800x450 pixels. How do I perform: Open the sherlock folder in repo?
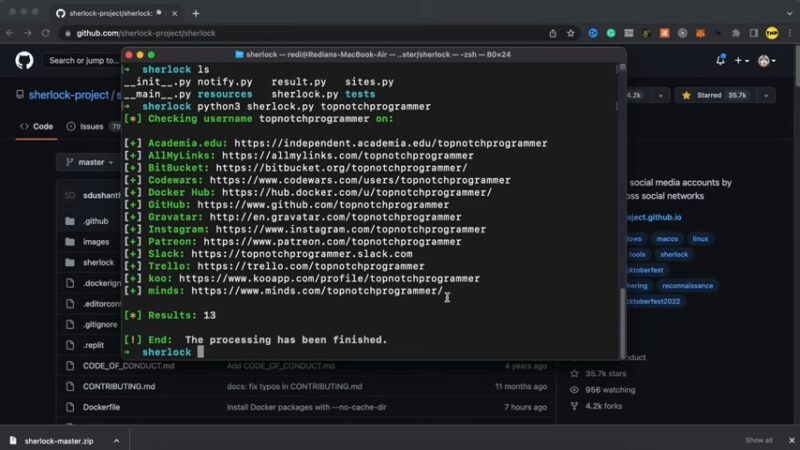point(98,262)
